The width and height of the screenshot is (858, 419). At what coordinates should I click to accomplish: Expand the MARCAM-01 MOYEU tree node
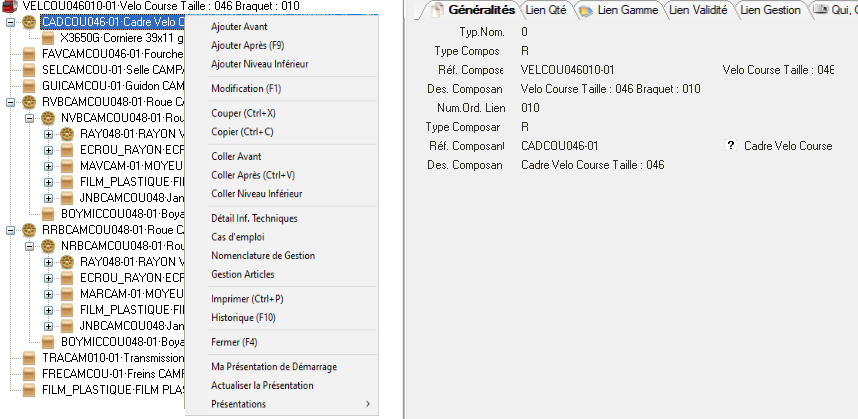coord(48,293)
